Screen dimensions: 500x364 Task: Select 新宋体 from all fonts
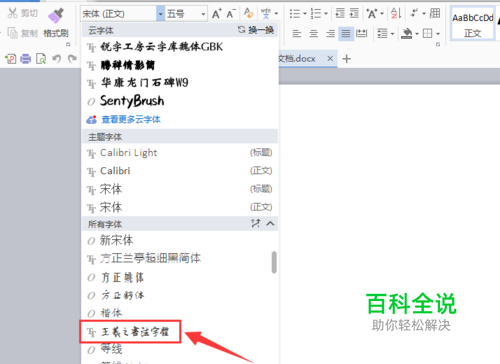click(x=177, y=240)
